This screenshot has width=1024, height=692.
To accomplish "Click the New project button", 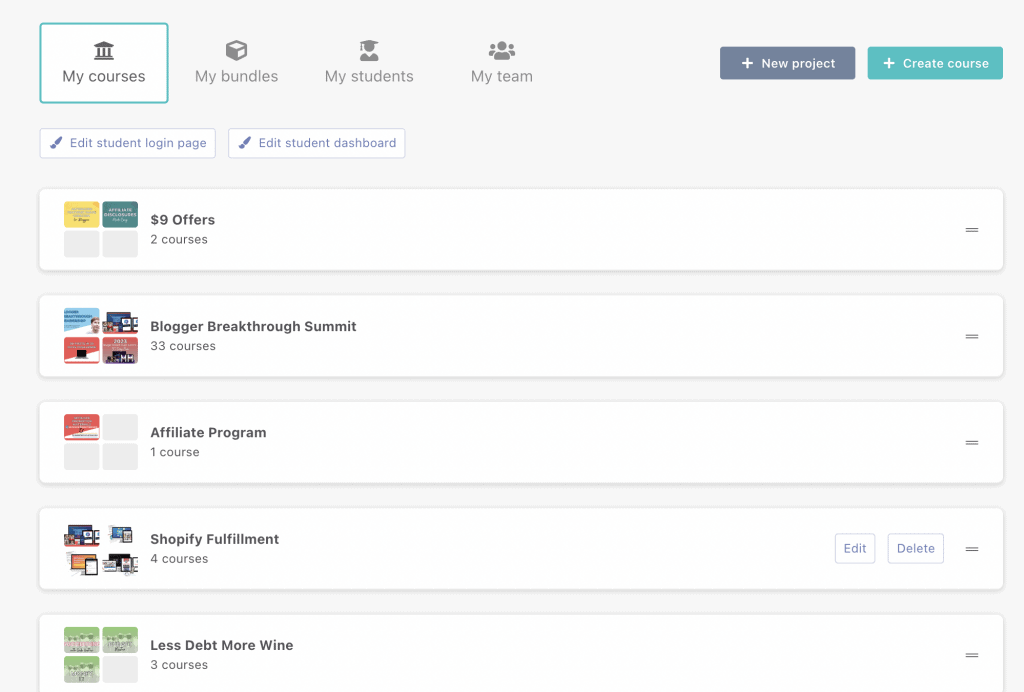I will (x=787, y=62).
